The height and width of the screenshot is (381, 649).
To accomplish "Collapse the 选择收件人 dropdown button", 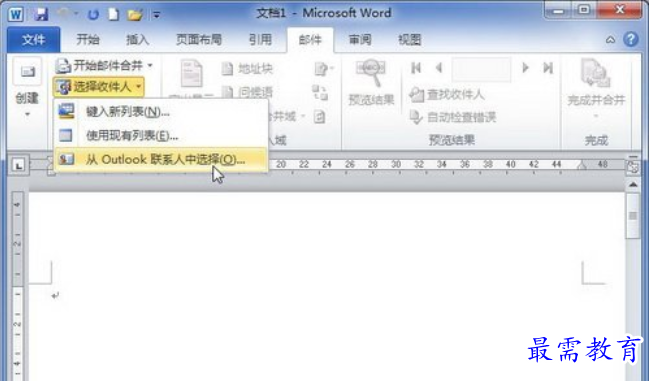I will point(99,87).
